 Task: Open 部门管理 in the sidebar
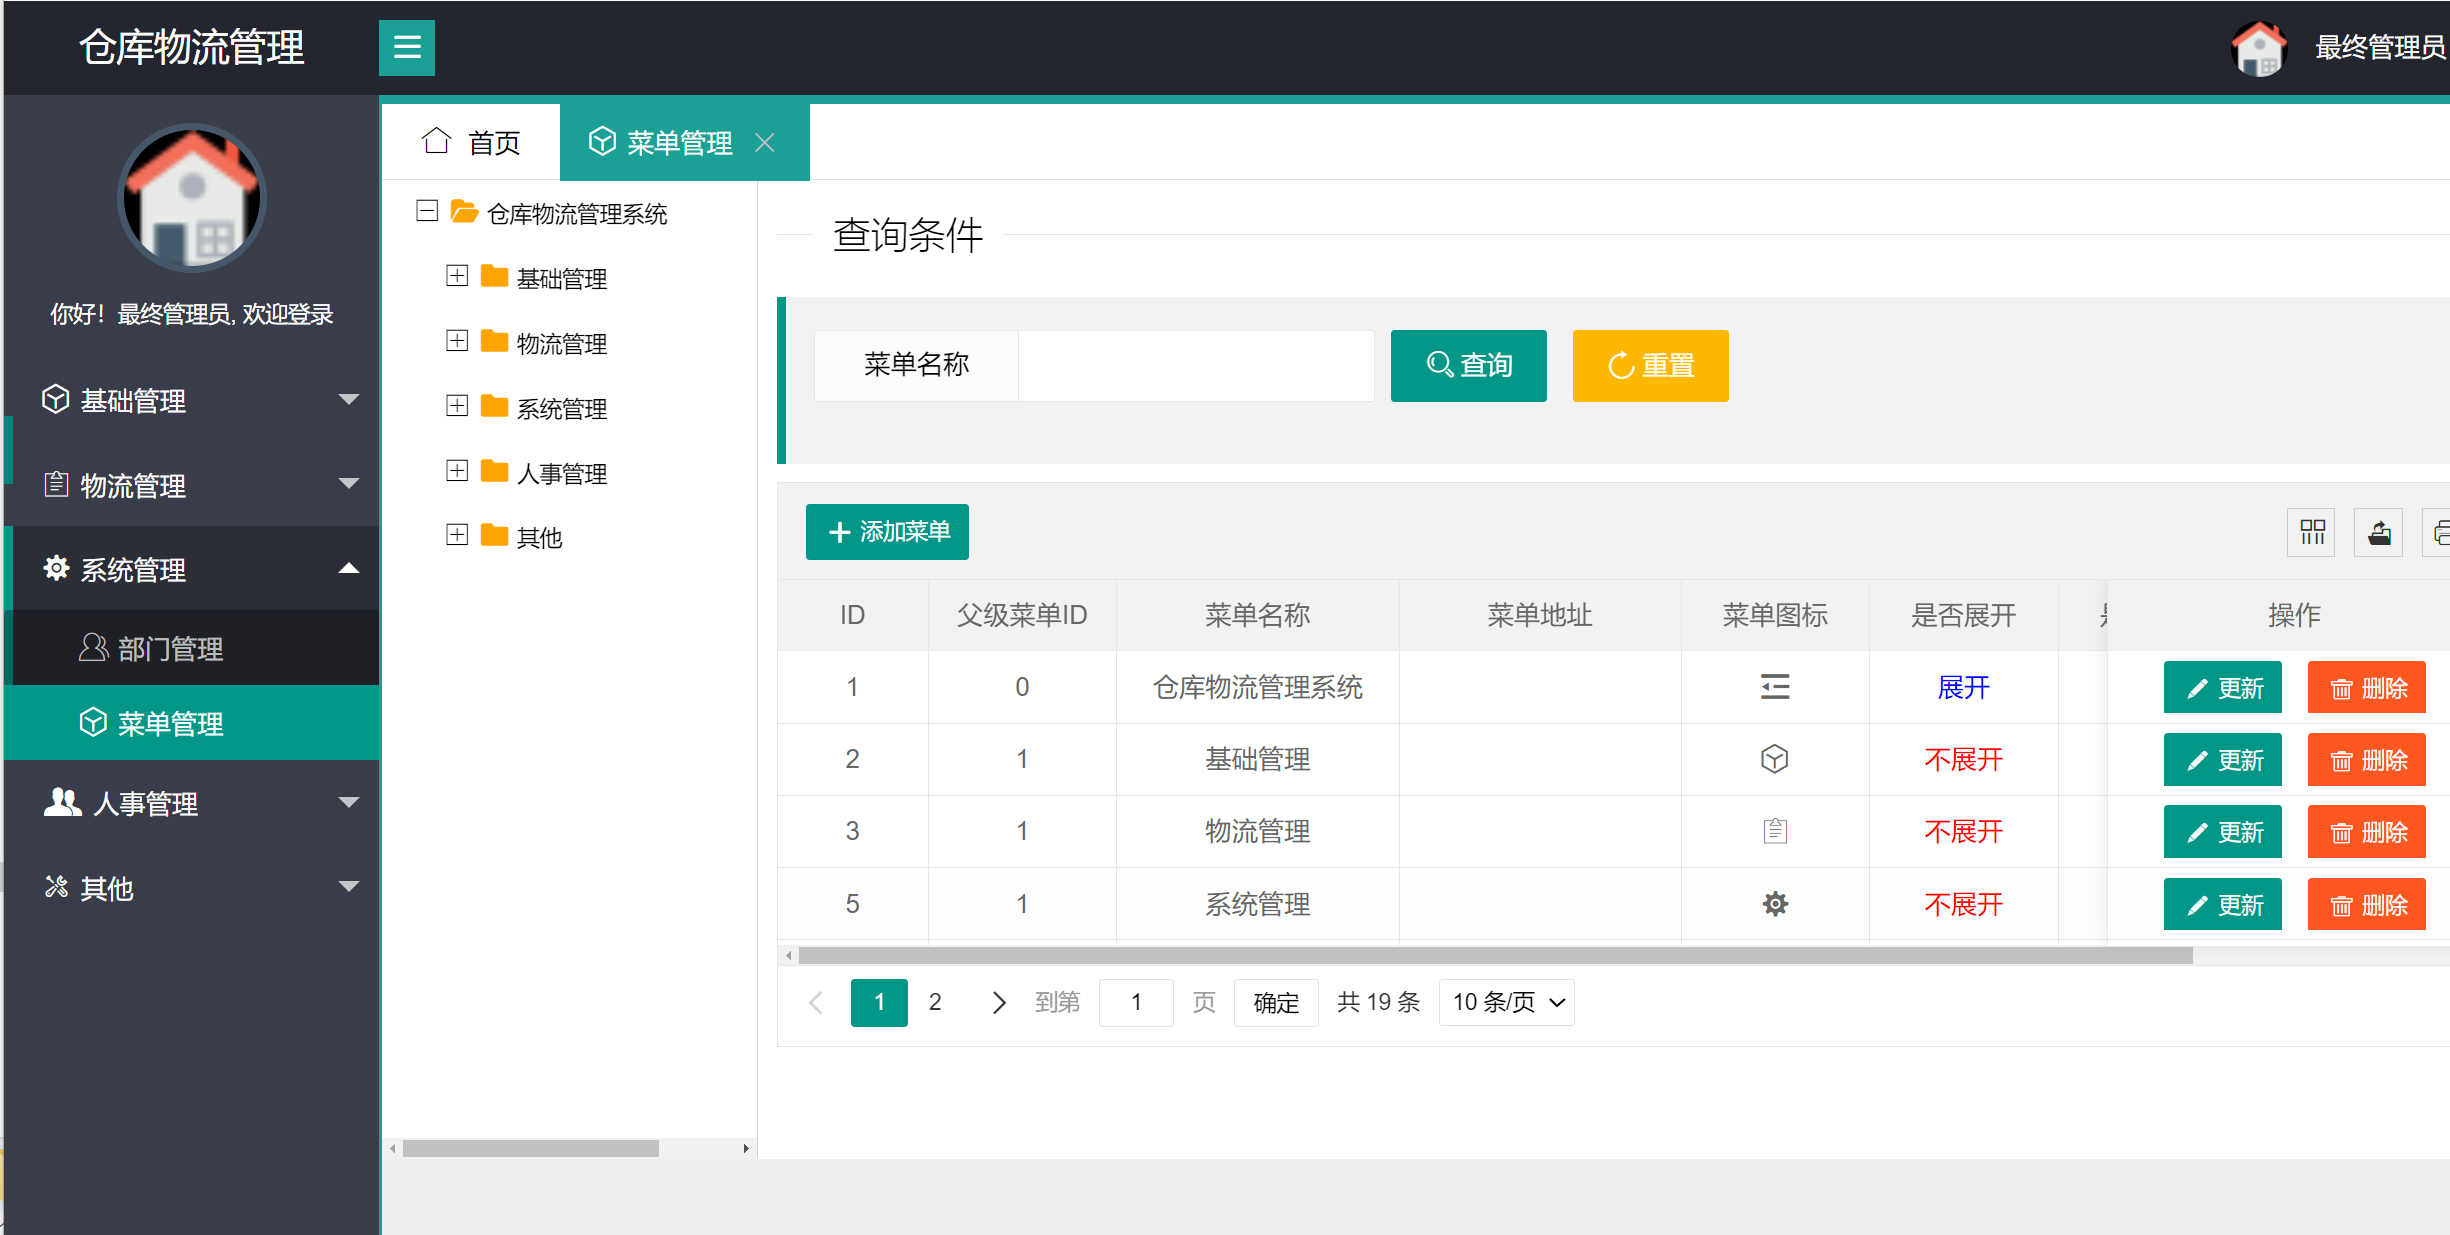[192, 648]
